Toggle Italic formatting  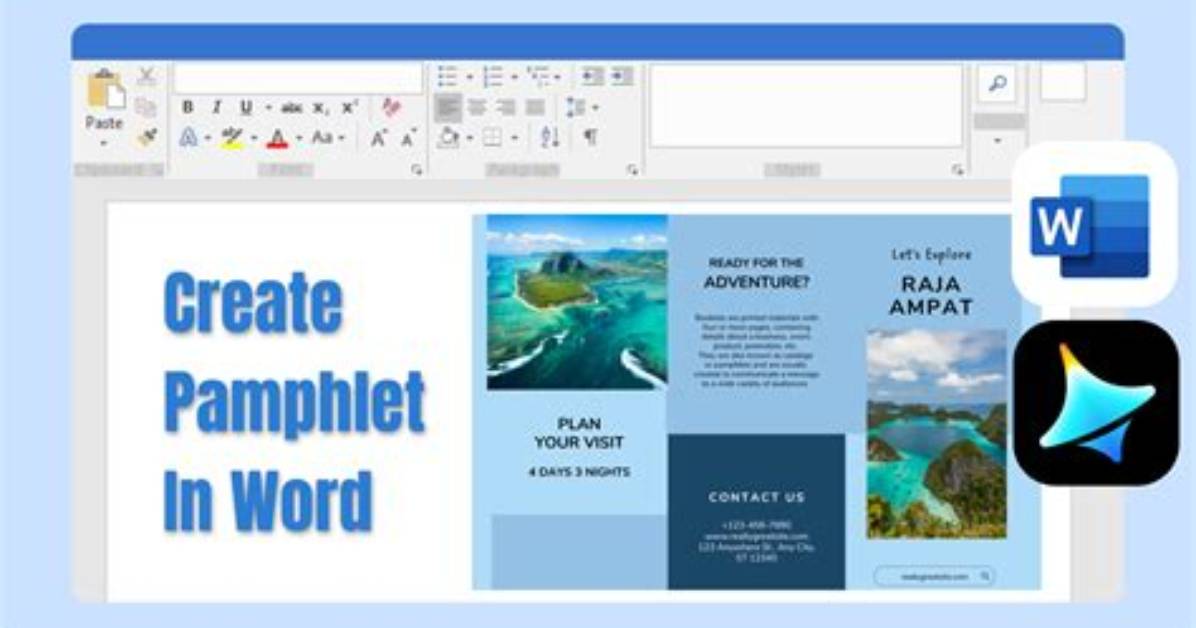pos(217,108)
